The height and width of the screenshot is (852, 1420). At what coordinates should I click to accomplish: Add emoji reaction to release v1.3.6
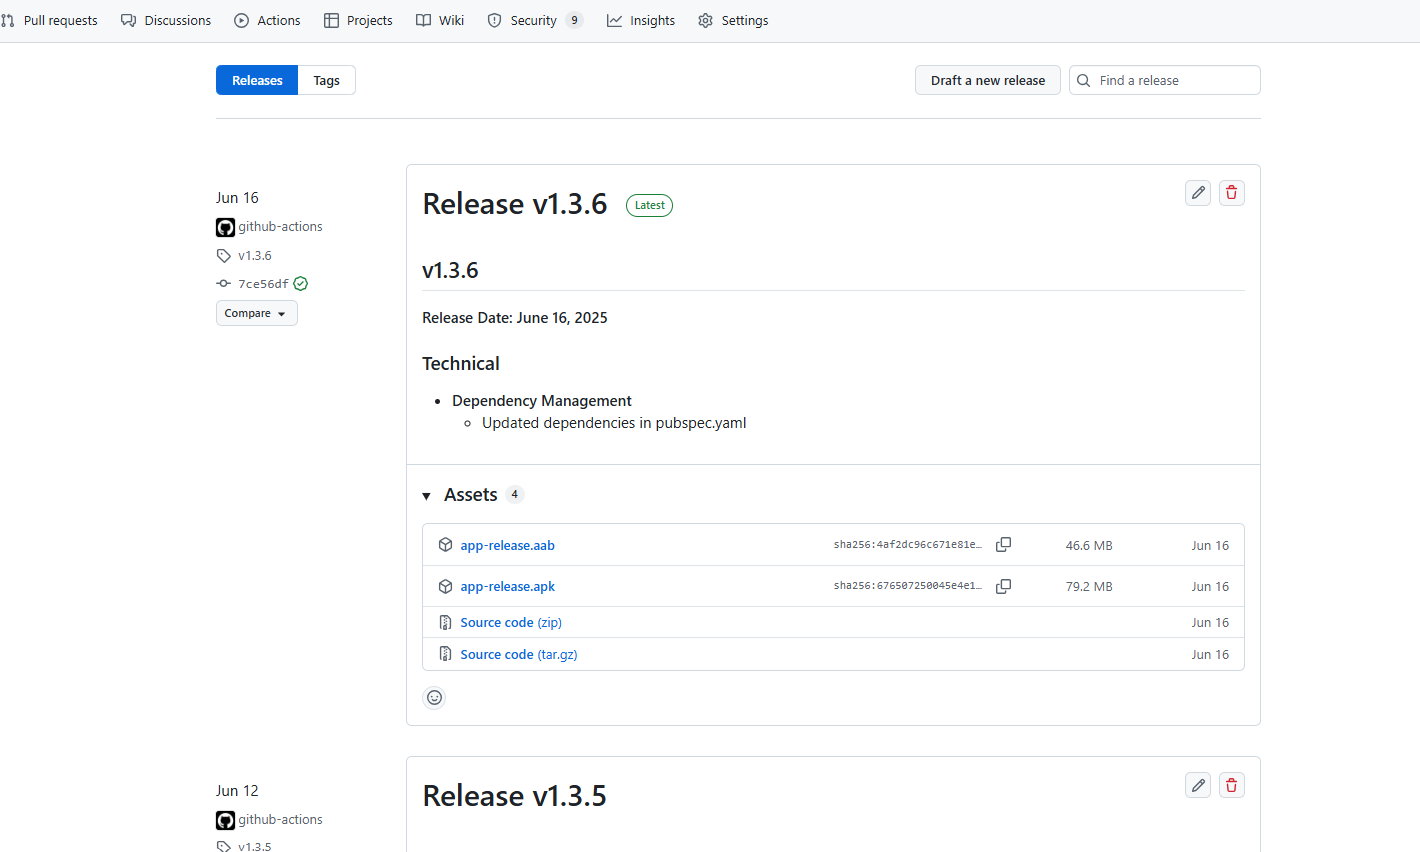click(x=434, y=698)
